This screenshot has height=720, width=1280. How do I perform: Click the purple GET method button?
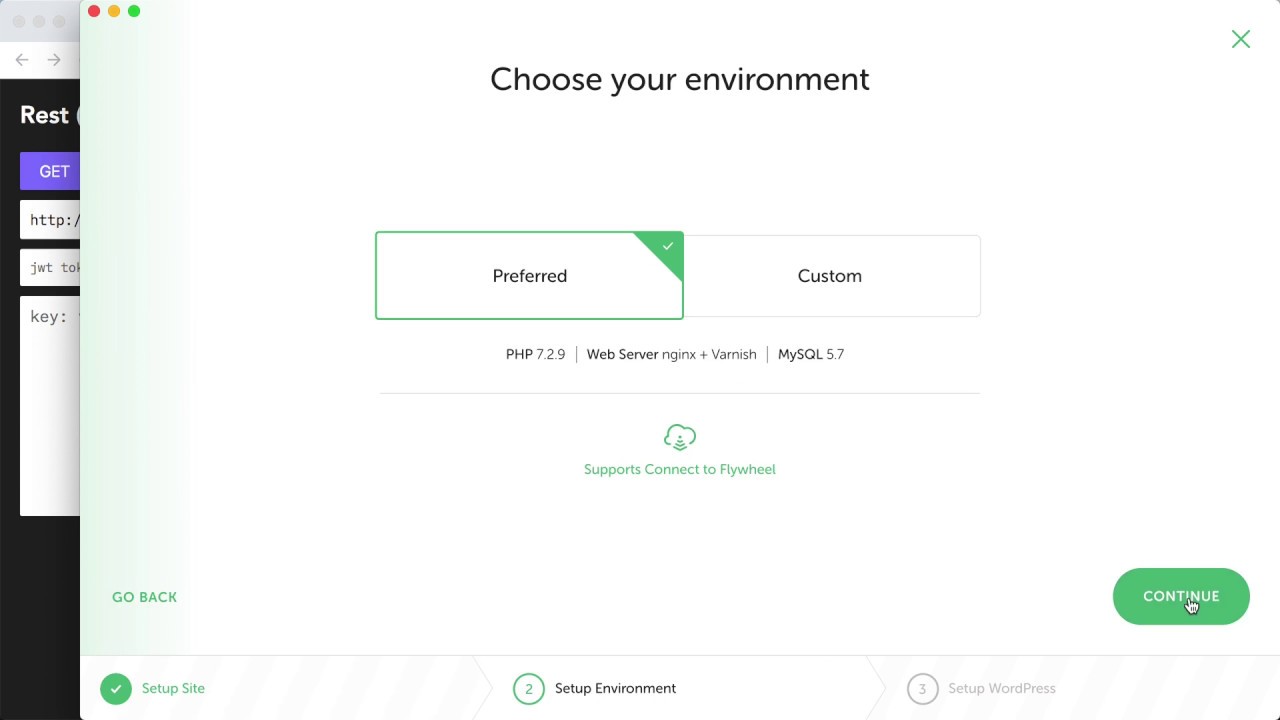(x=51, y=171)
